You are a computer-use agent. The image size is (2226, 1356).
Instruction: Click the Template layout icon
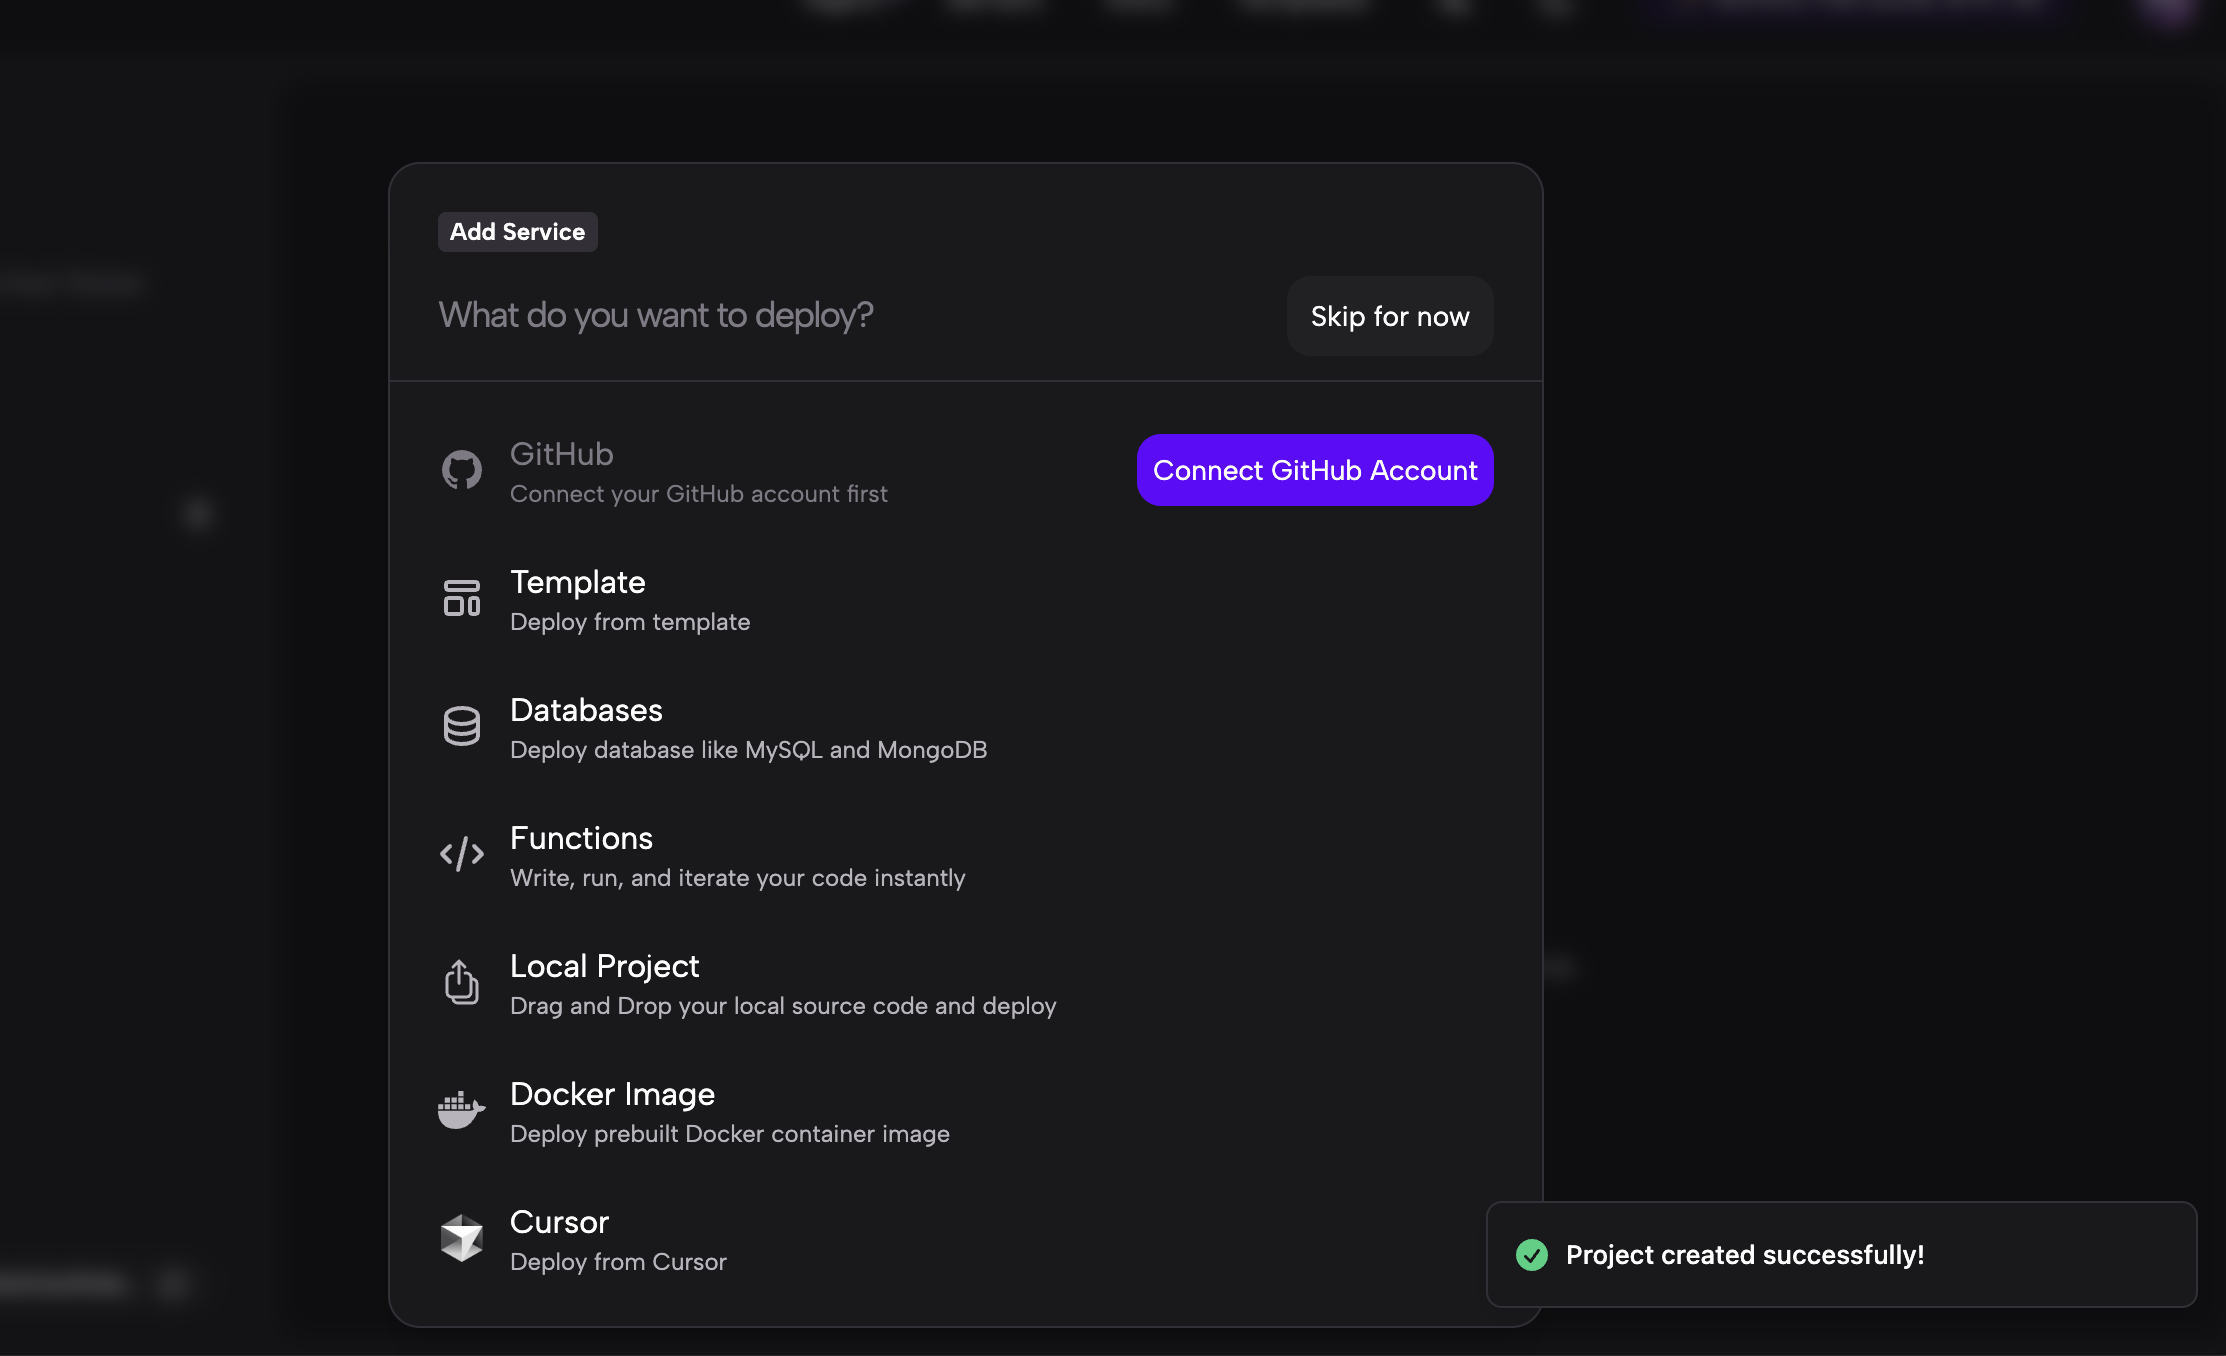[461, 598]
